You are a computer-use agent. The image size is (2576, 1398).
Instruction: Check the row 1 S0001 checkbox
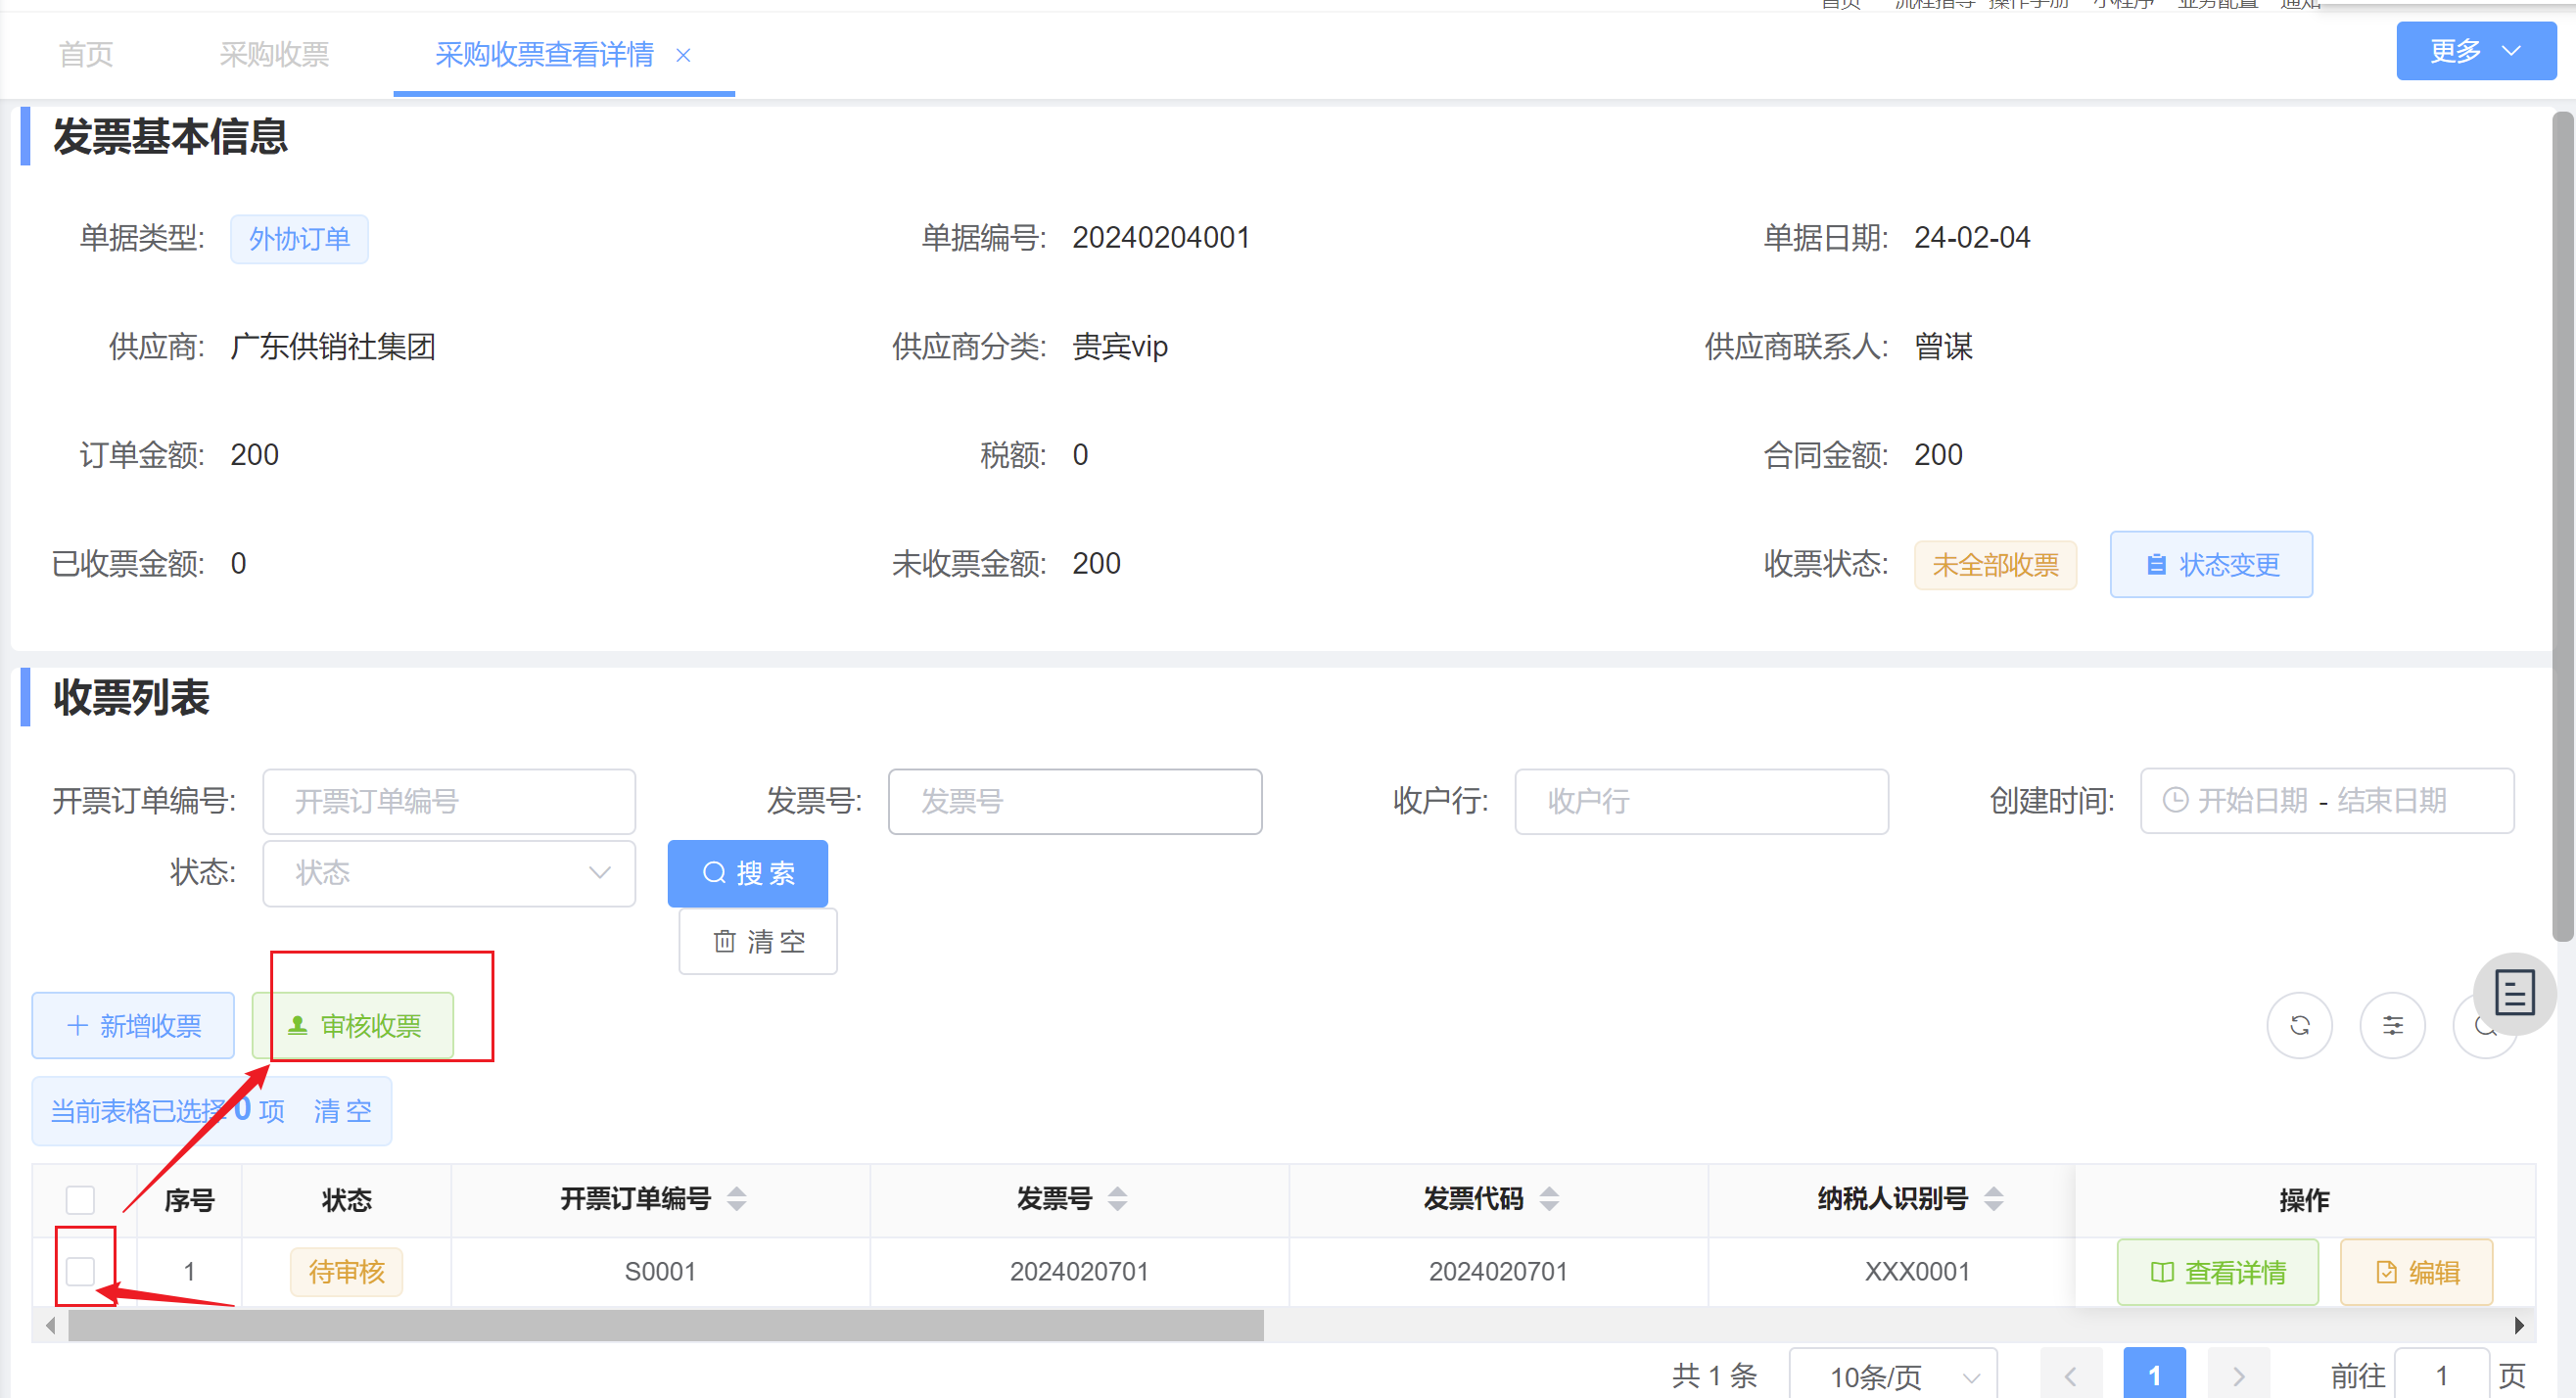click(x=80, y=1271)
